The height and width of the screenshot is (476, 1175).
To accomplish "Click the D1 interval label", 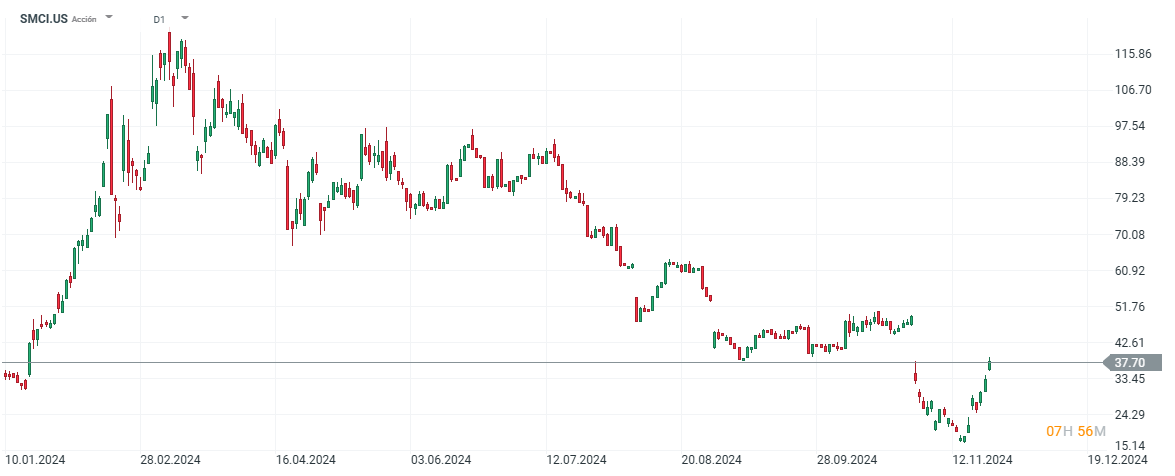I will (x=160, y=19).
